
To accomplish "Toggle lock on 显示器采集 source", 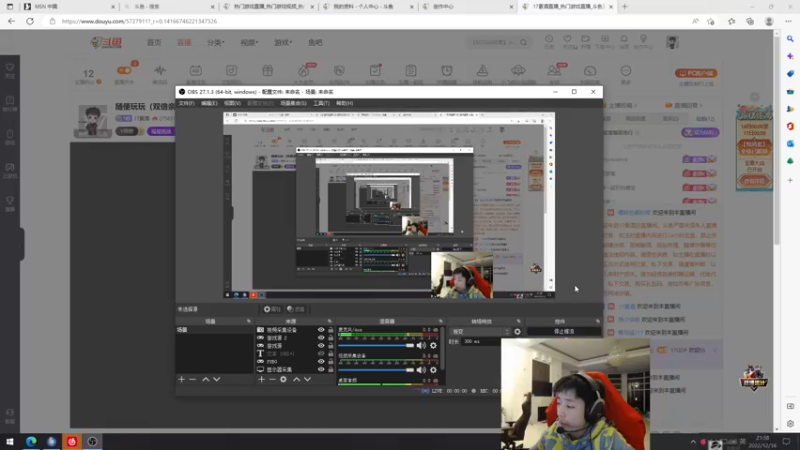I will coord(331,369).
